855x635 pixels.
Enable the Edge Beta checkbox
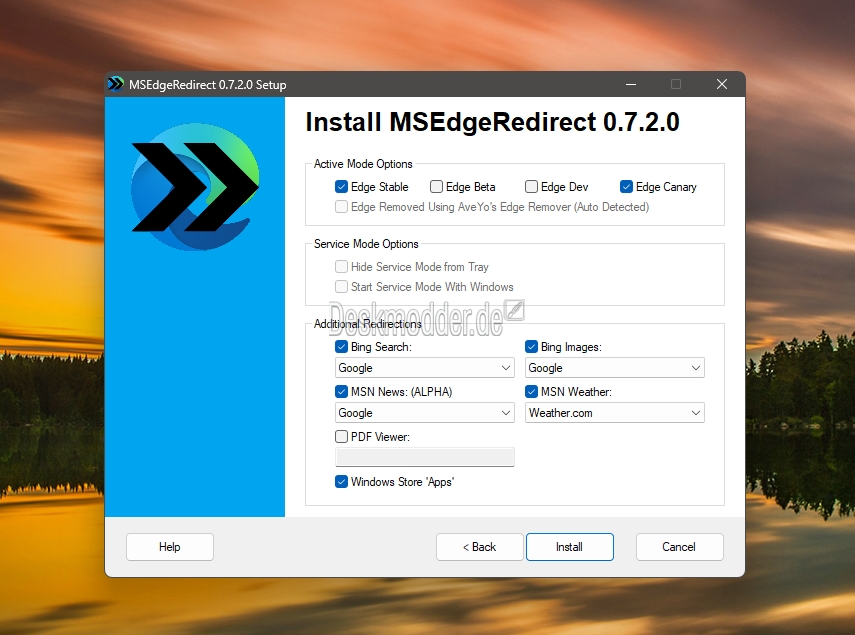[x=436, y=187]
